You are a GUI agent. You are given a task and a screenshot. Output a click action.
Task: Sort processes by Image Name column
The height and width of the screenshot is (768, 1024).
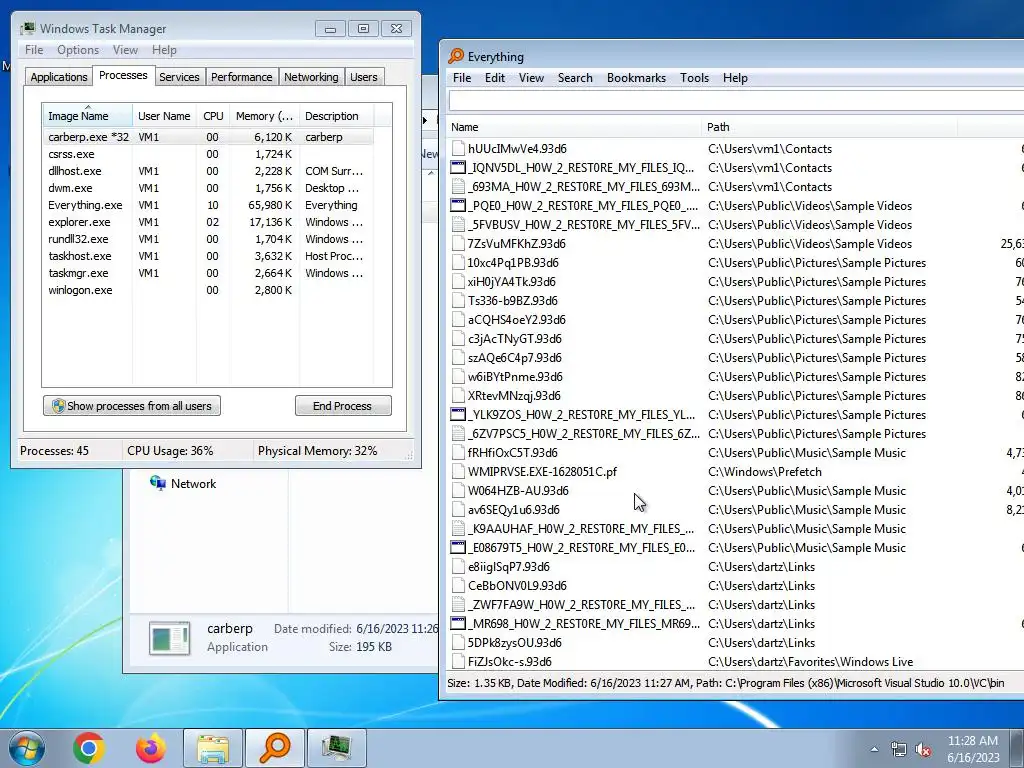tap(88, 115)
